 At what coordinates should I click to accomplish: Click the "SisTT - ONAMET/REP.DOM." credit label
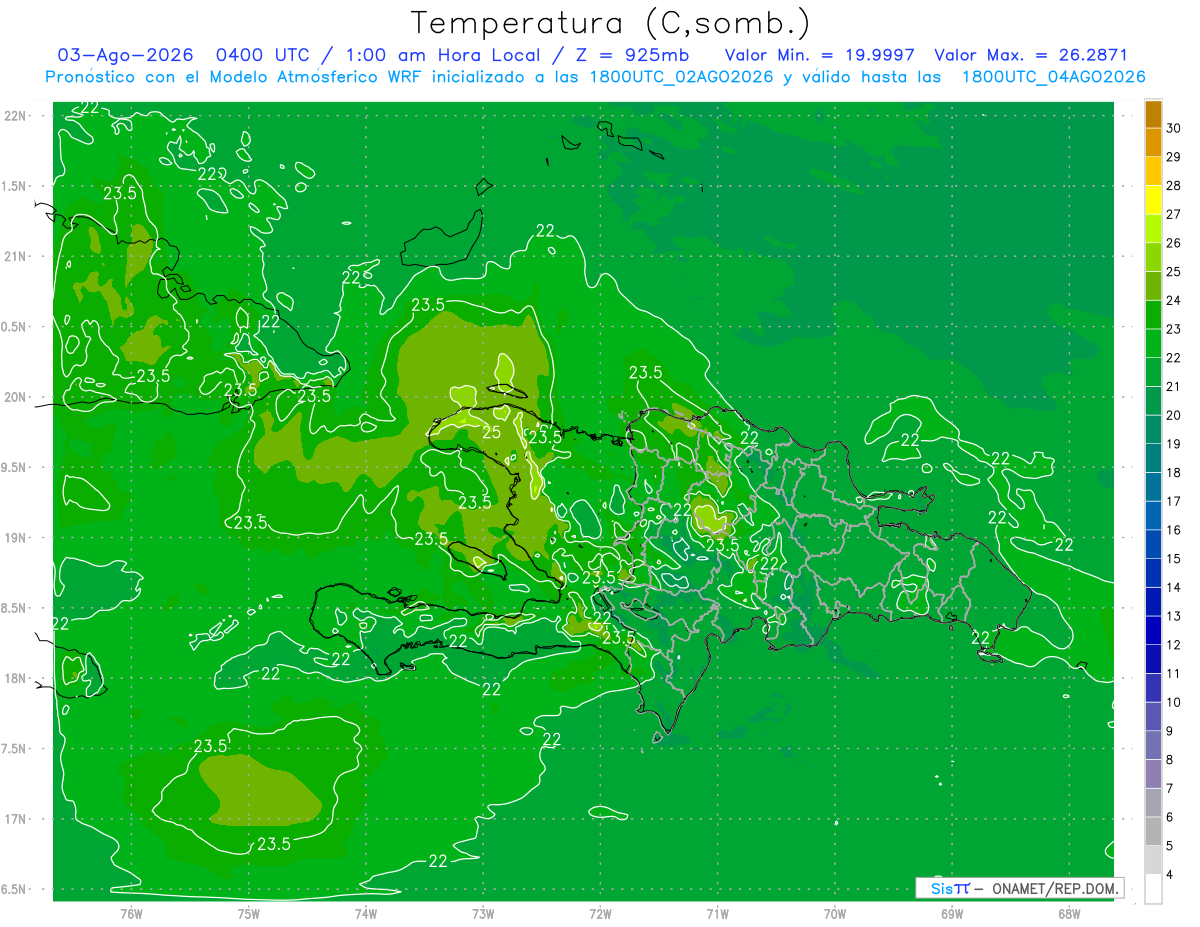1020,888
